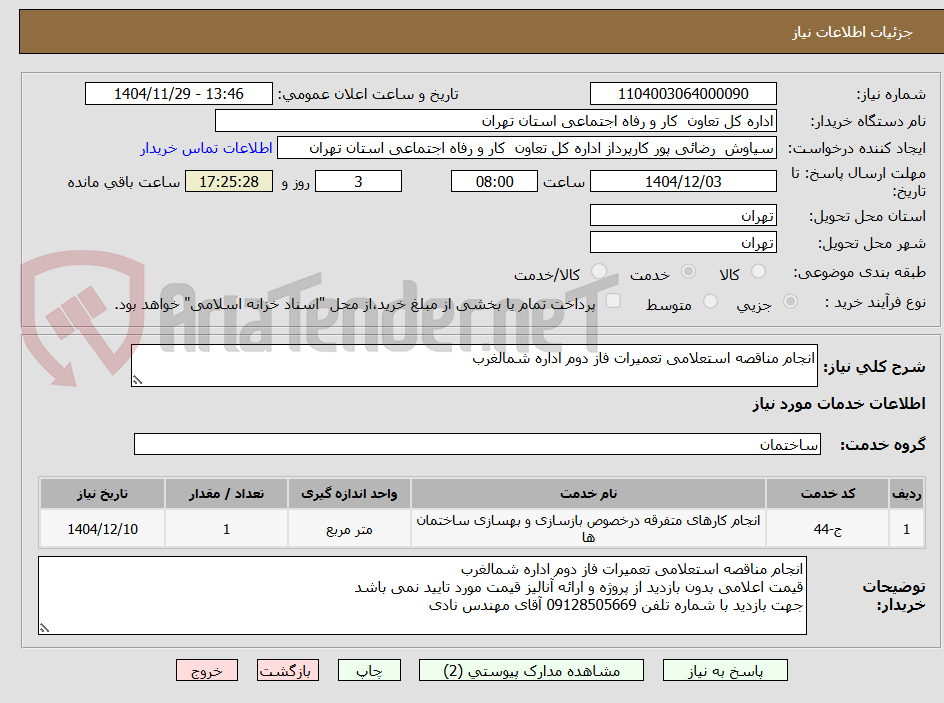Click the remaining time field 17:25:28

click(x=229, y=181)
